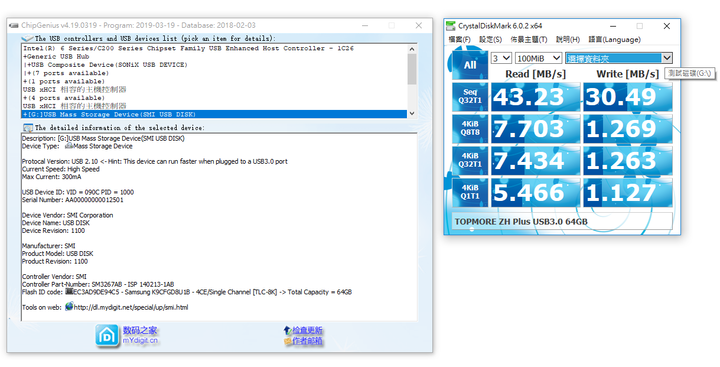Click the 4KiB Q1T1 read value 5.466
The height and width of the screenshot is (367, 720).
click(535, 192)
